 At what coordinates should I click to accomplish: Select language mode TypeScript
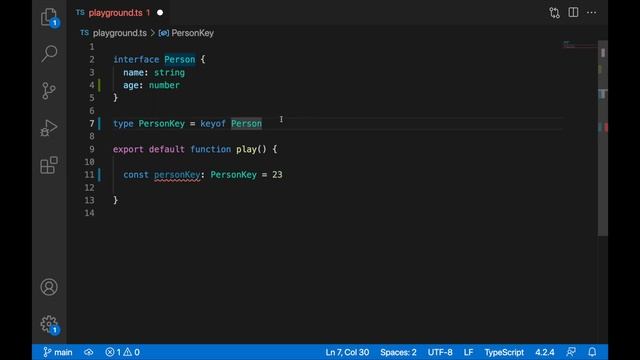pyautogui.click(x=504, y=352)
